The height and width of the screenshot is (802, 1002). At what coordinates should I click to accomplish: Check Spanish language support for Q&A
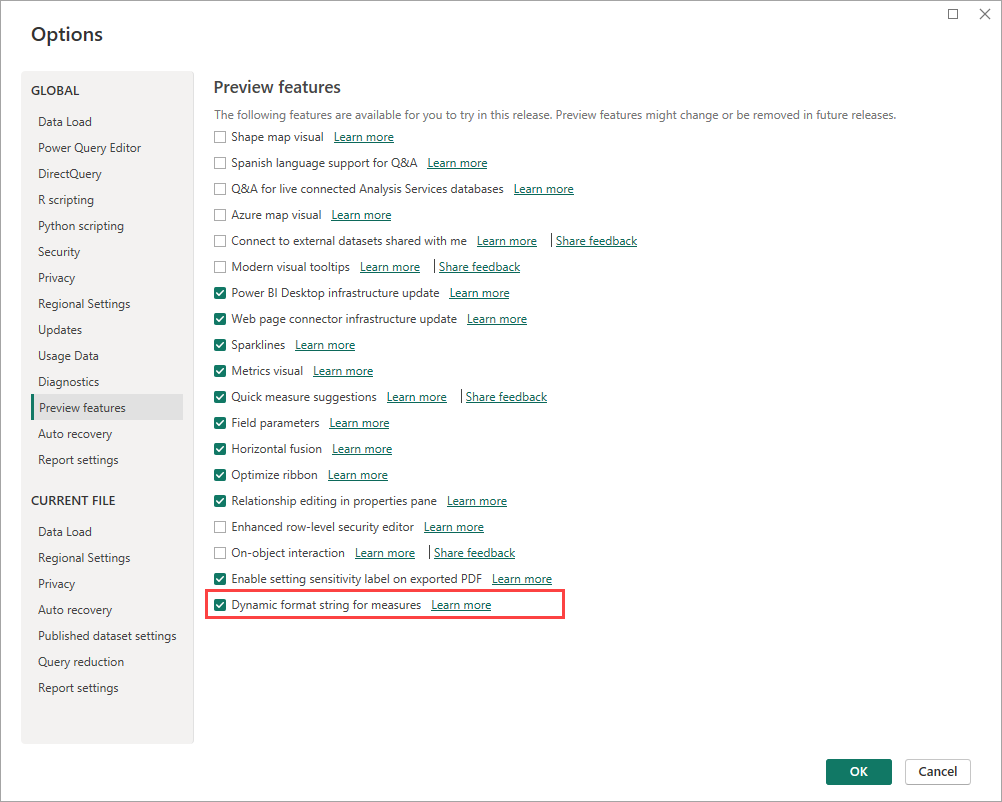click(x=220, y=163)
